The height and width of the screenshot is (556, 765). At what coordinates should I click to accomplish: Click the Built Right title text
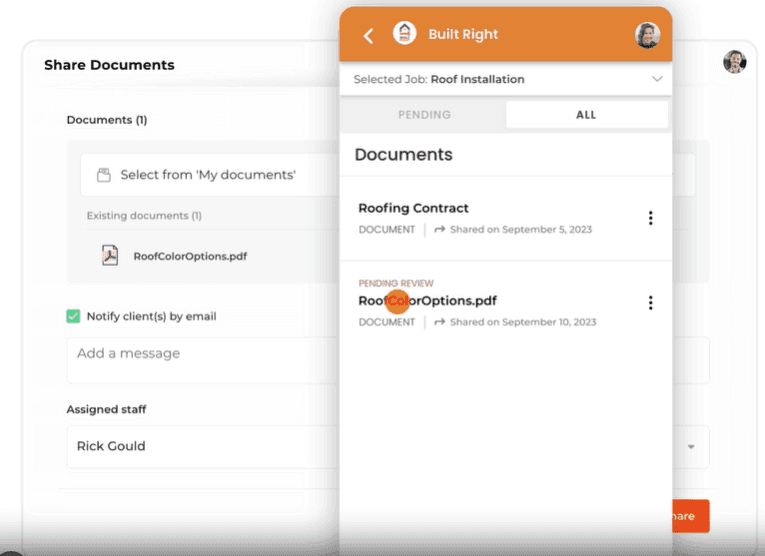(463, 34)
